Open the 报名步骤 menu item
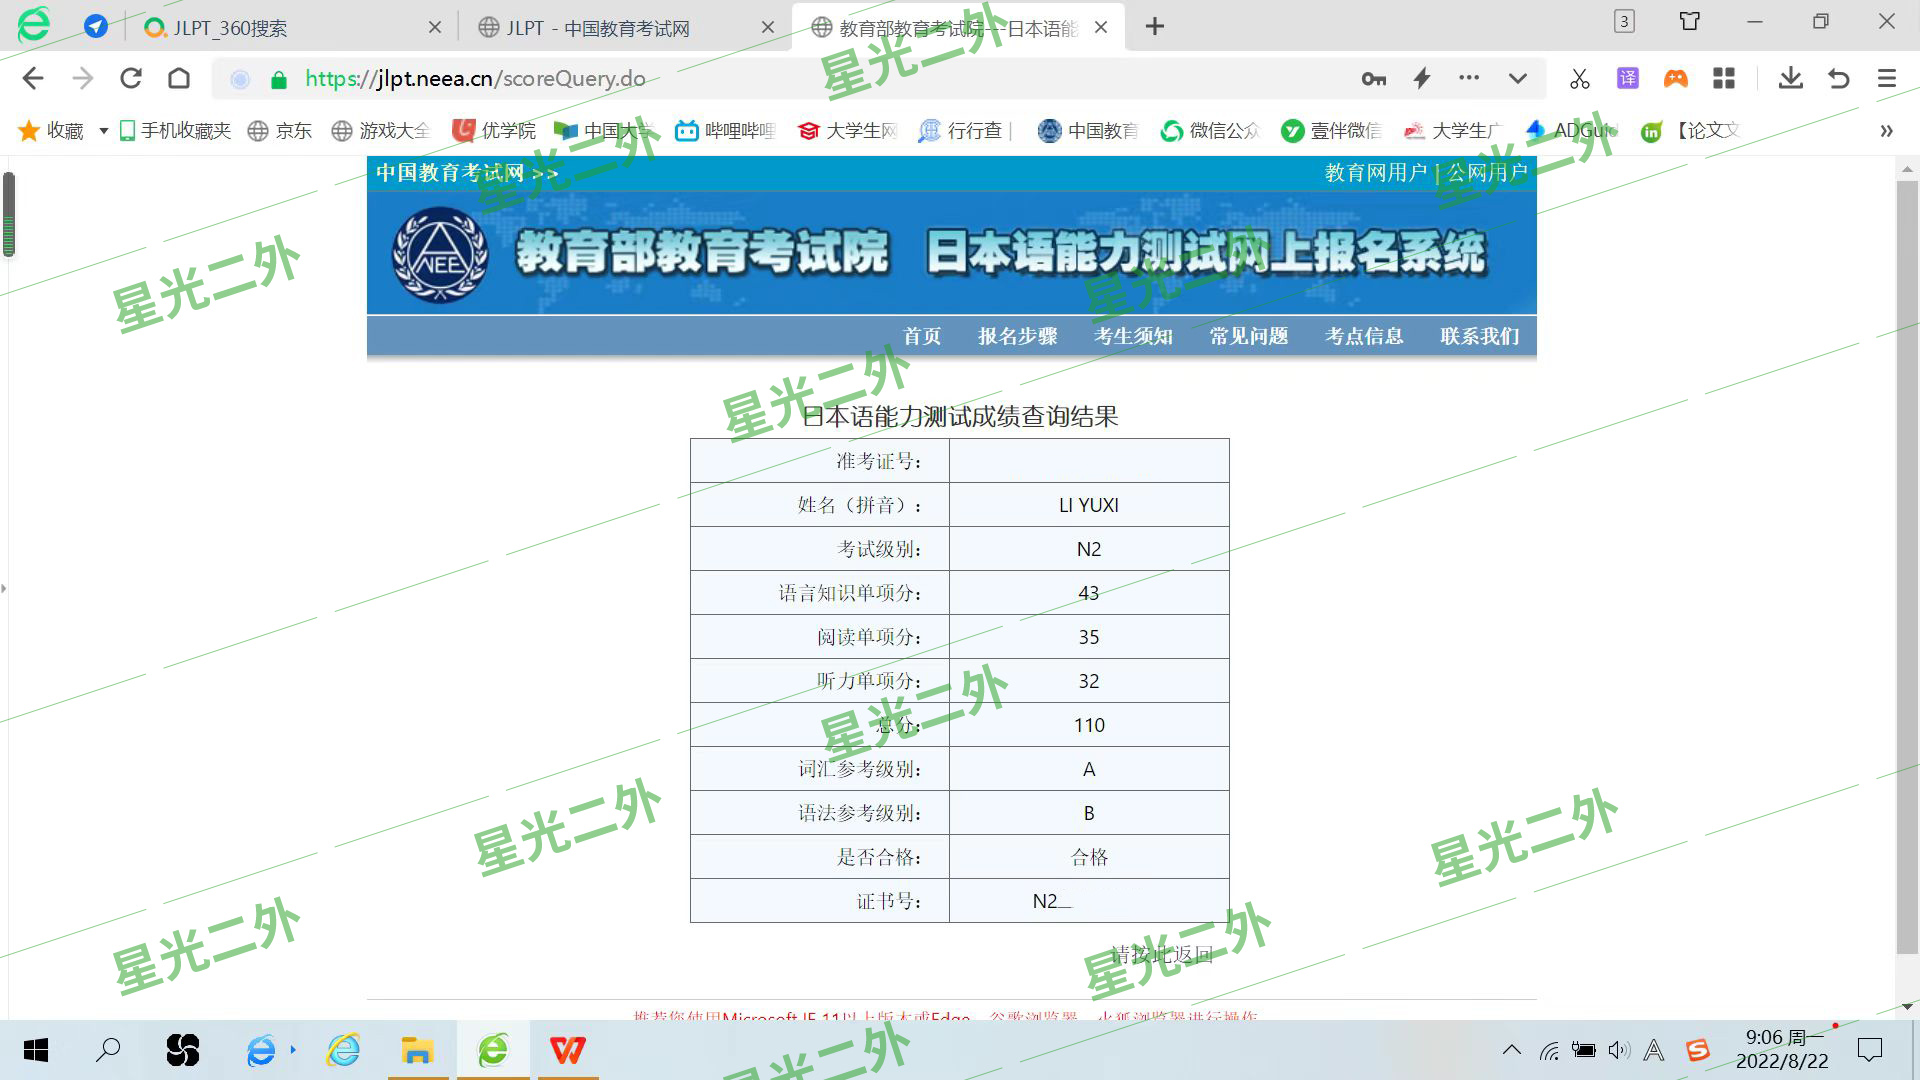Viewport: 1920px width, 1080px height. (x=1018, y=336)
